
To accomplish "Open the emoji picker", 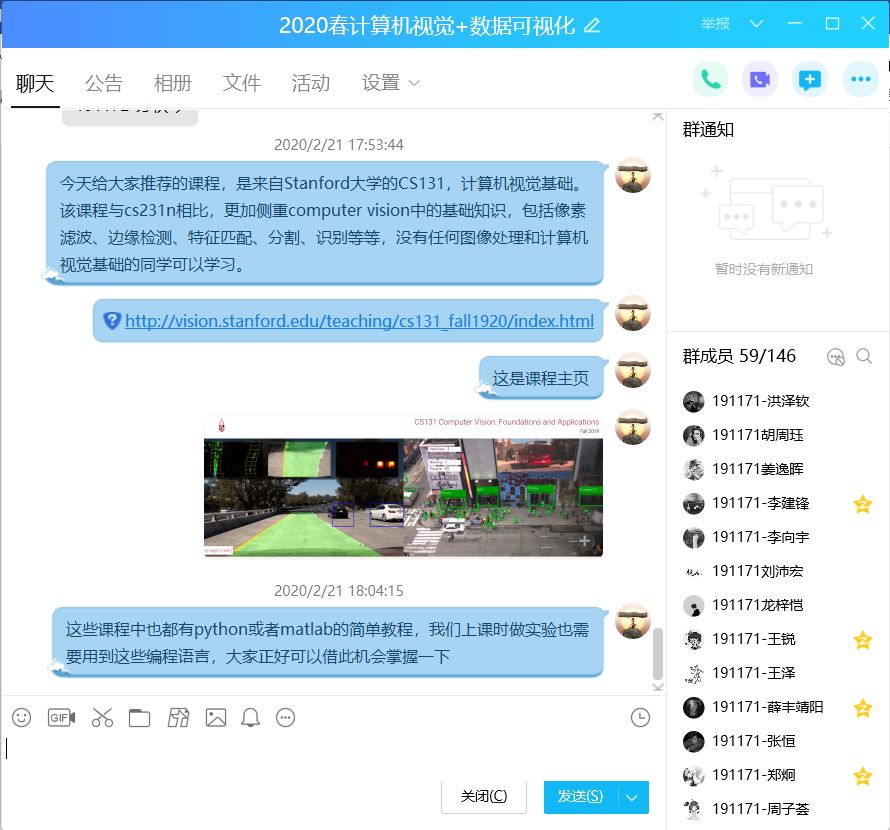I will (x=22, y=718).
